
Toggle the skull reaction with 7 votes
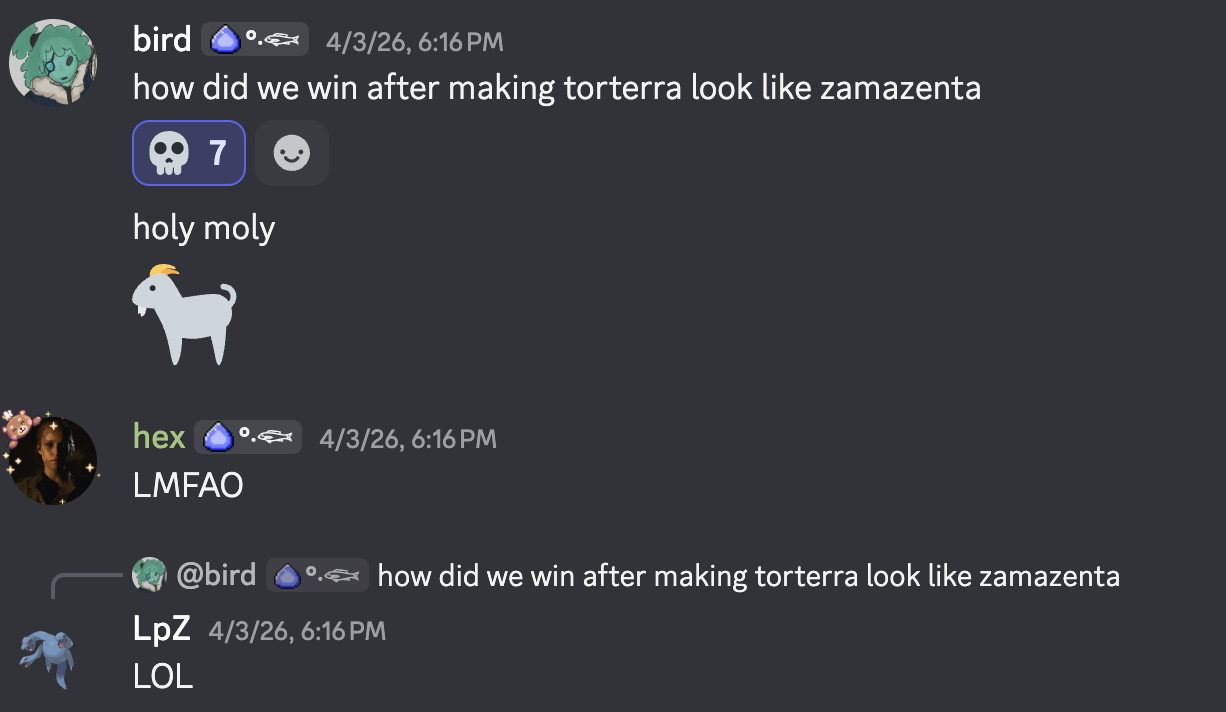click(188, 153)
